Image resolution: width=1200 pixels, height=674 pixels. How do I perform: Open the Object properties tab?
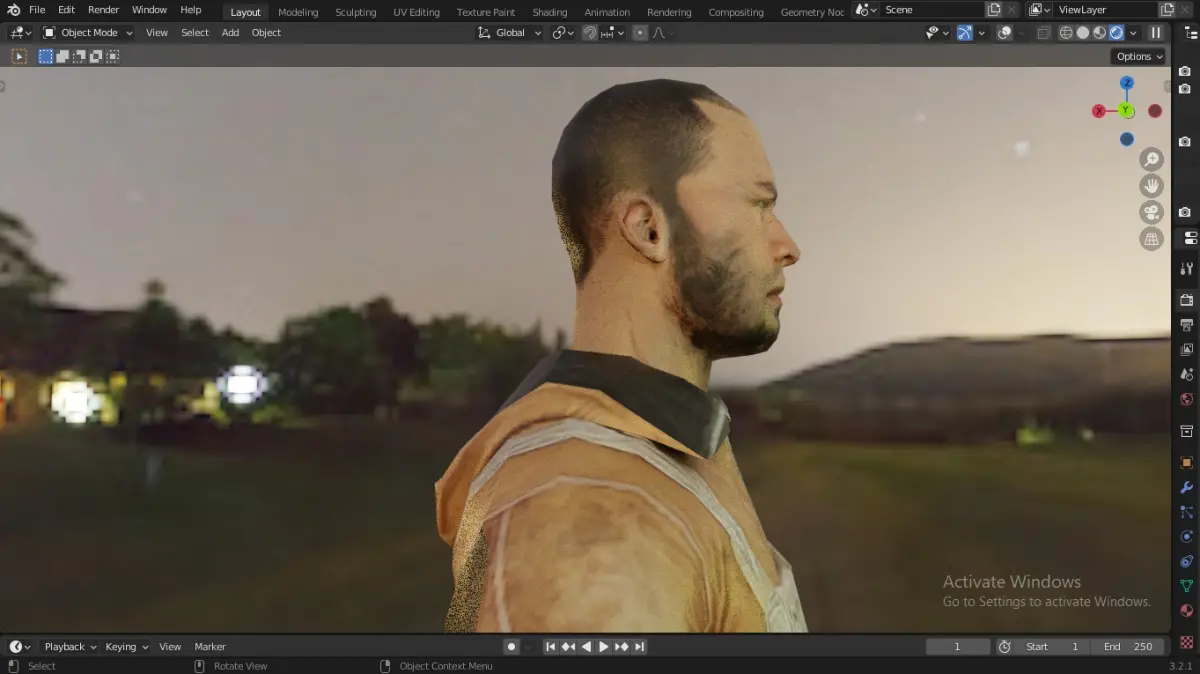tap(1187, 462)
